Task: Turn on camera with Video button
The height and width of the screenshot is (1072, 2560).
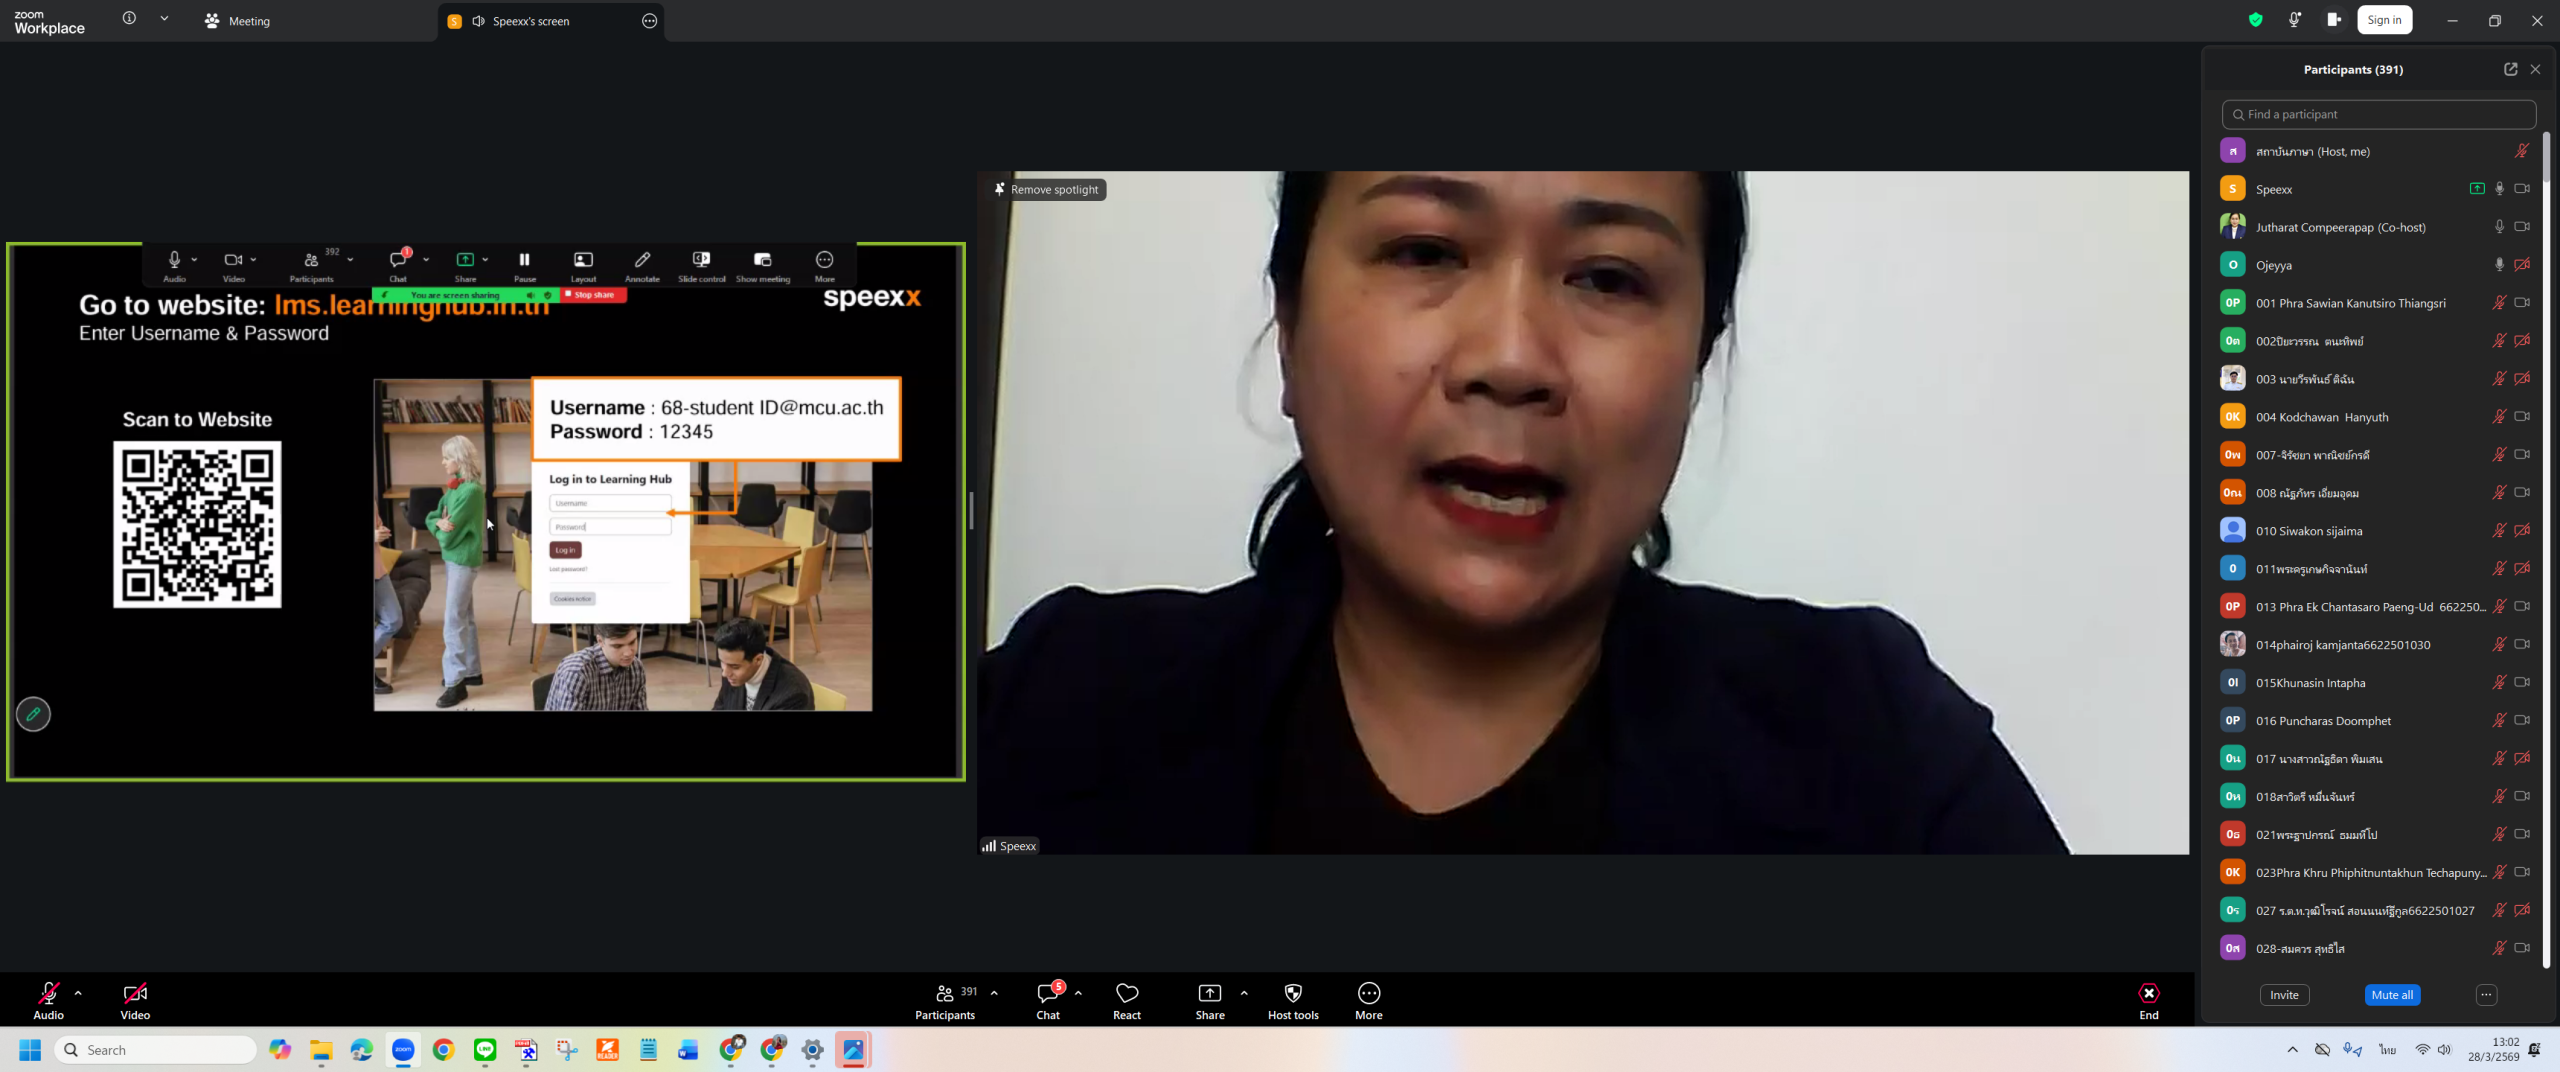Action: pyautogui.click(x=135, y=999)
